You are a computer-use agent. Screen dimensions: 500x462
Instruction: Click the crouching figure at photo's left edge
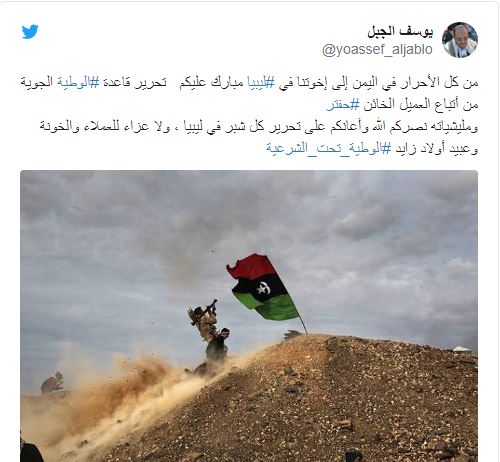tap(52, 382)
